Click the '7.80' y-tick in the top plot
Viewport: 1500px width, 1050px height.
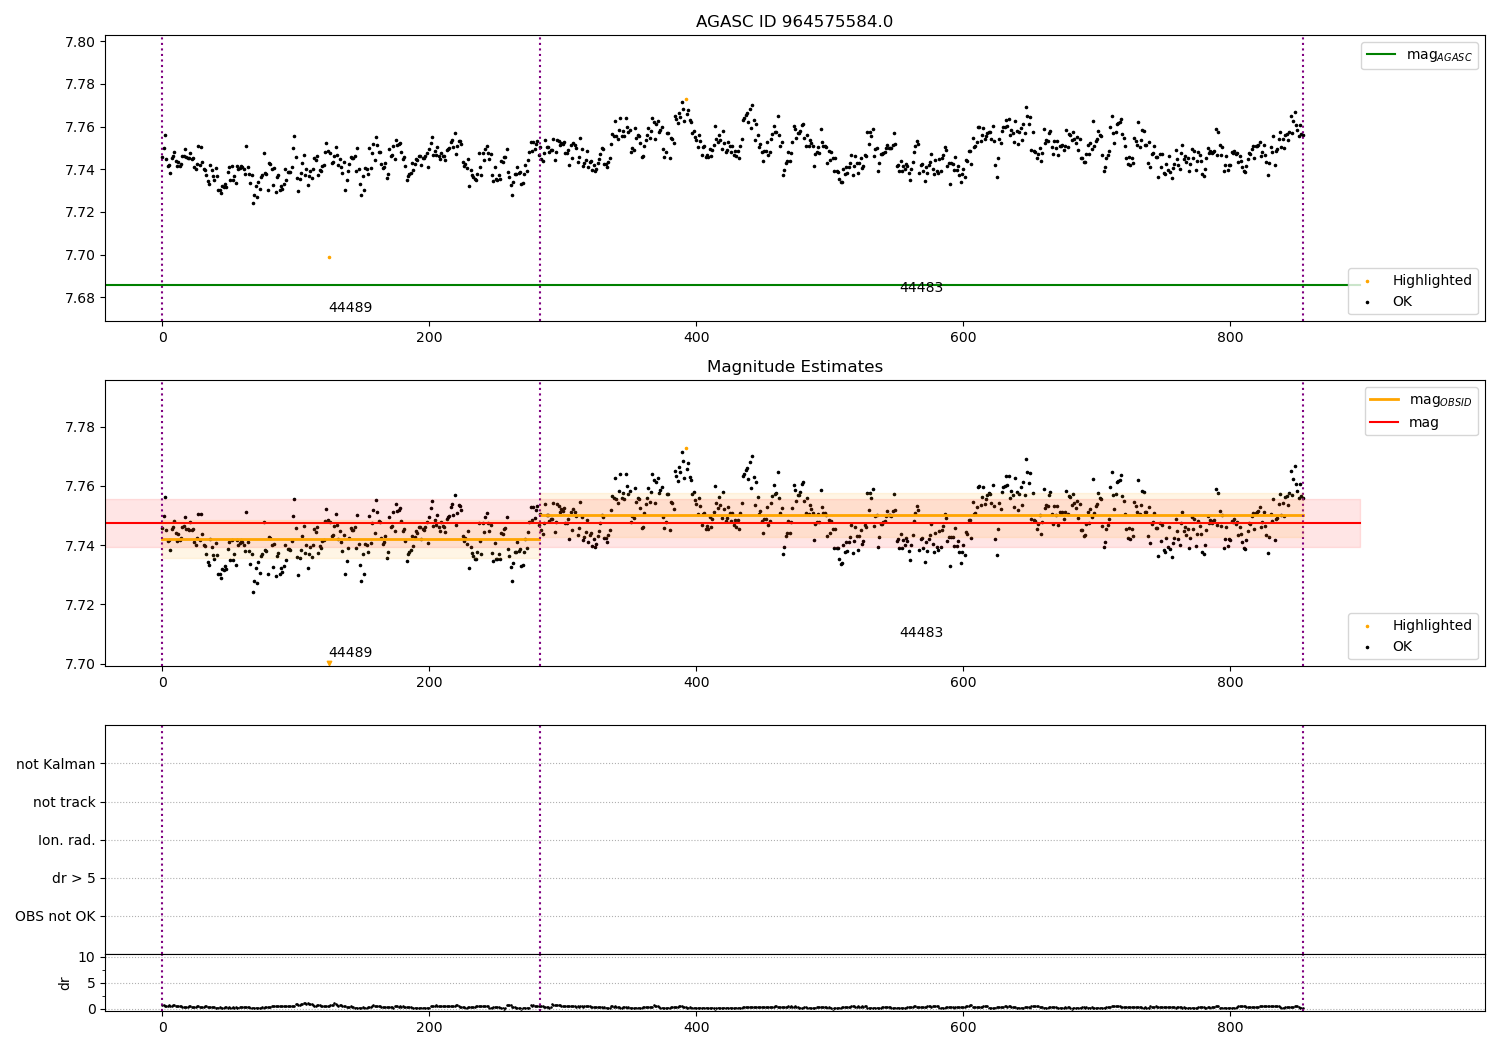pos(80,42)
